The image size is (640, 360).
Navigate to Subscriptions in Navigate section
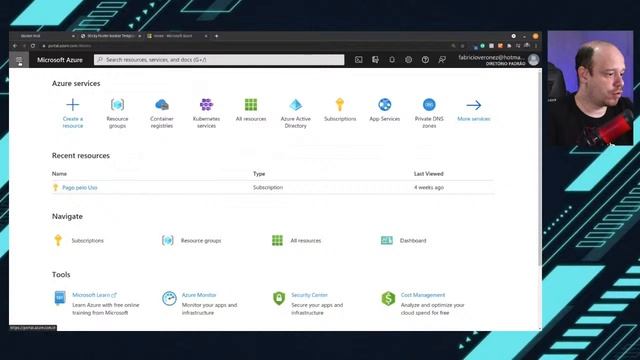point(87,241)
